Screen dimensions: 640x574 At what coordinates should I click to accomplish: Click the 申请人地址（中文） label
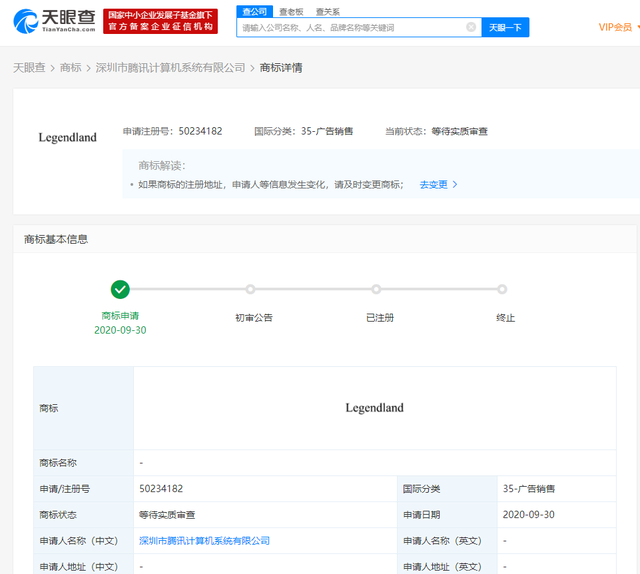[x=79, y=567]
